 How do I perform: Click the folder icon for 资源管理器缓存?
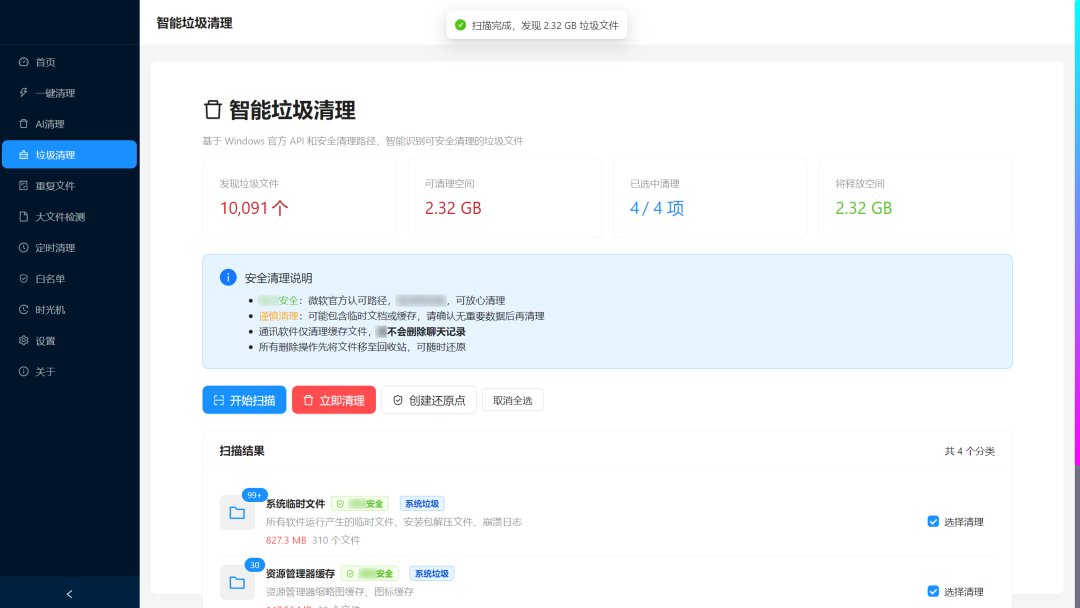(237, 583)
